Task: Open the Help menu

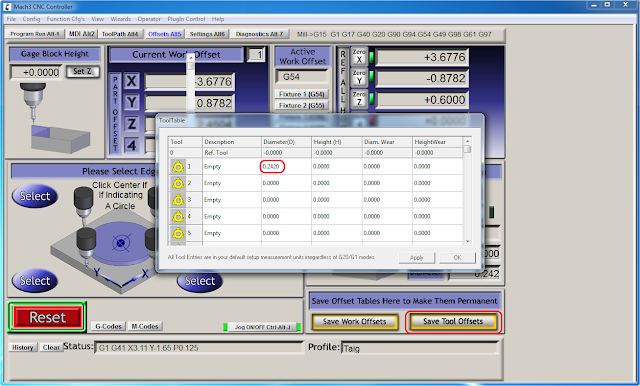Action: point(218,19)
